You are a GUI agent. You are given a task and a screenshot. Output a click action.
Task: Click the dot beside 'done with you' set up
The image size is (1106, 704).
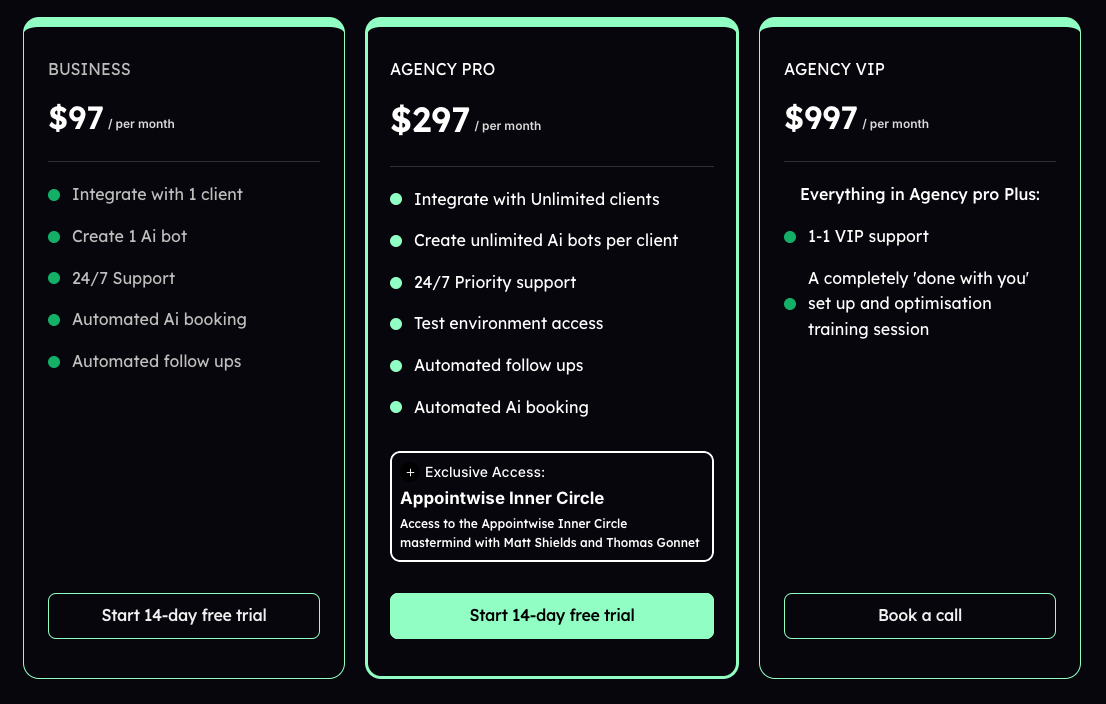(x=790, y=304)
